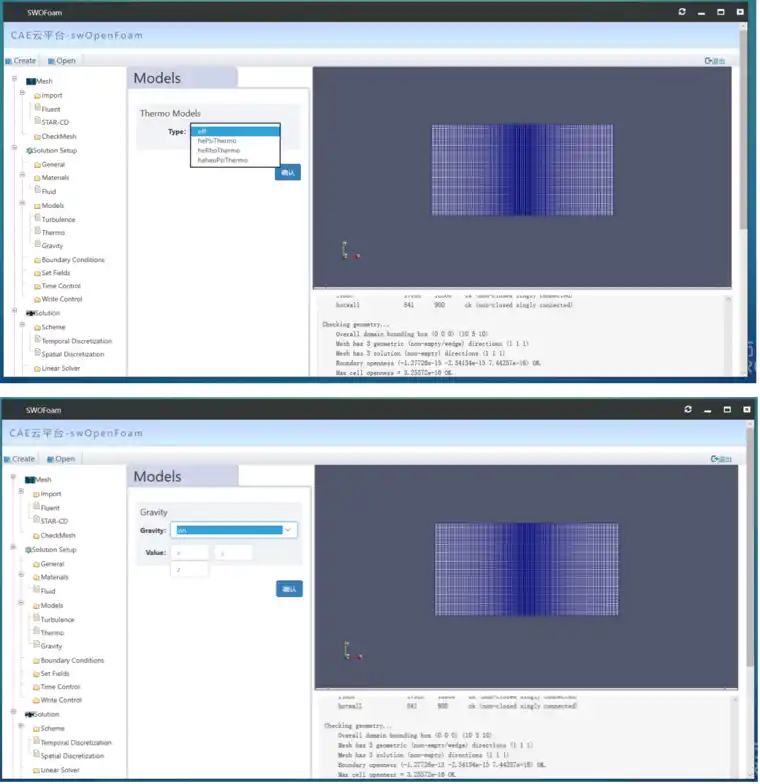Click the General folder icon in top window tree

[37, 164]
